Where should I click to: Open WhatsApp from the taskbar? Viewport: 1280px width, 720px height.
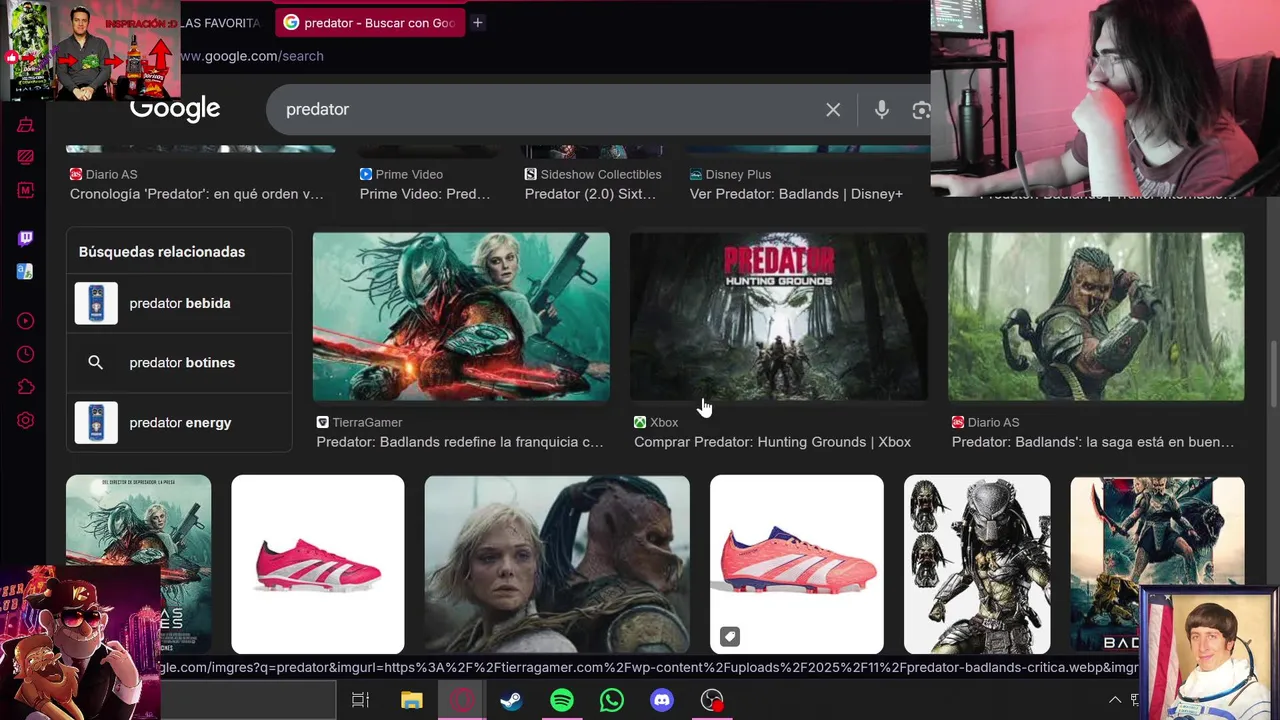[x=612, y=700]
